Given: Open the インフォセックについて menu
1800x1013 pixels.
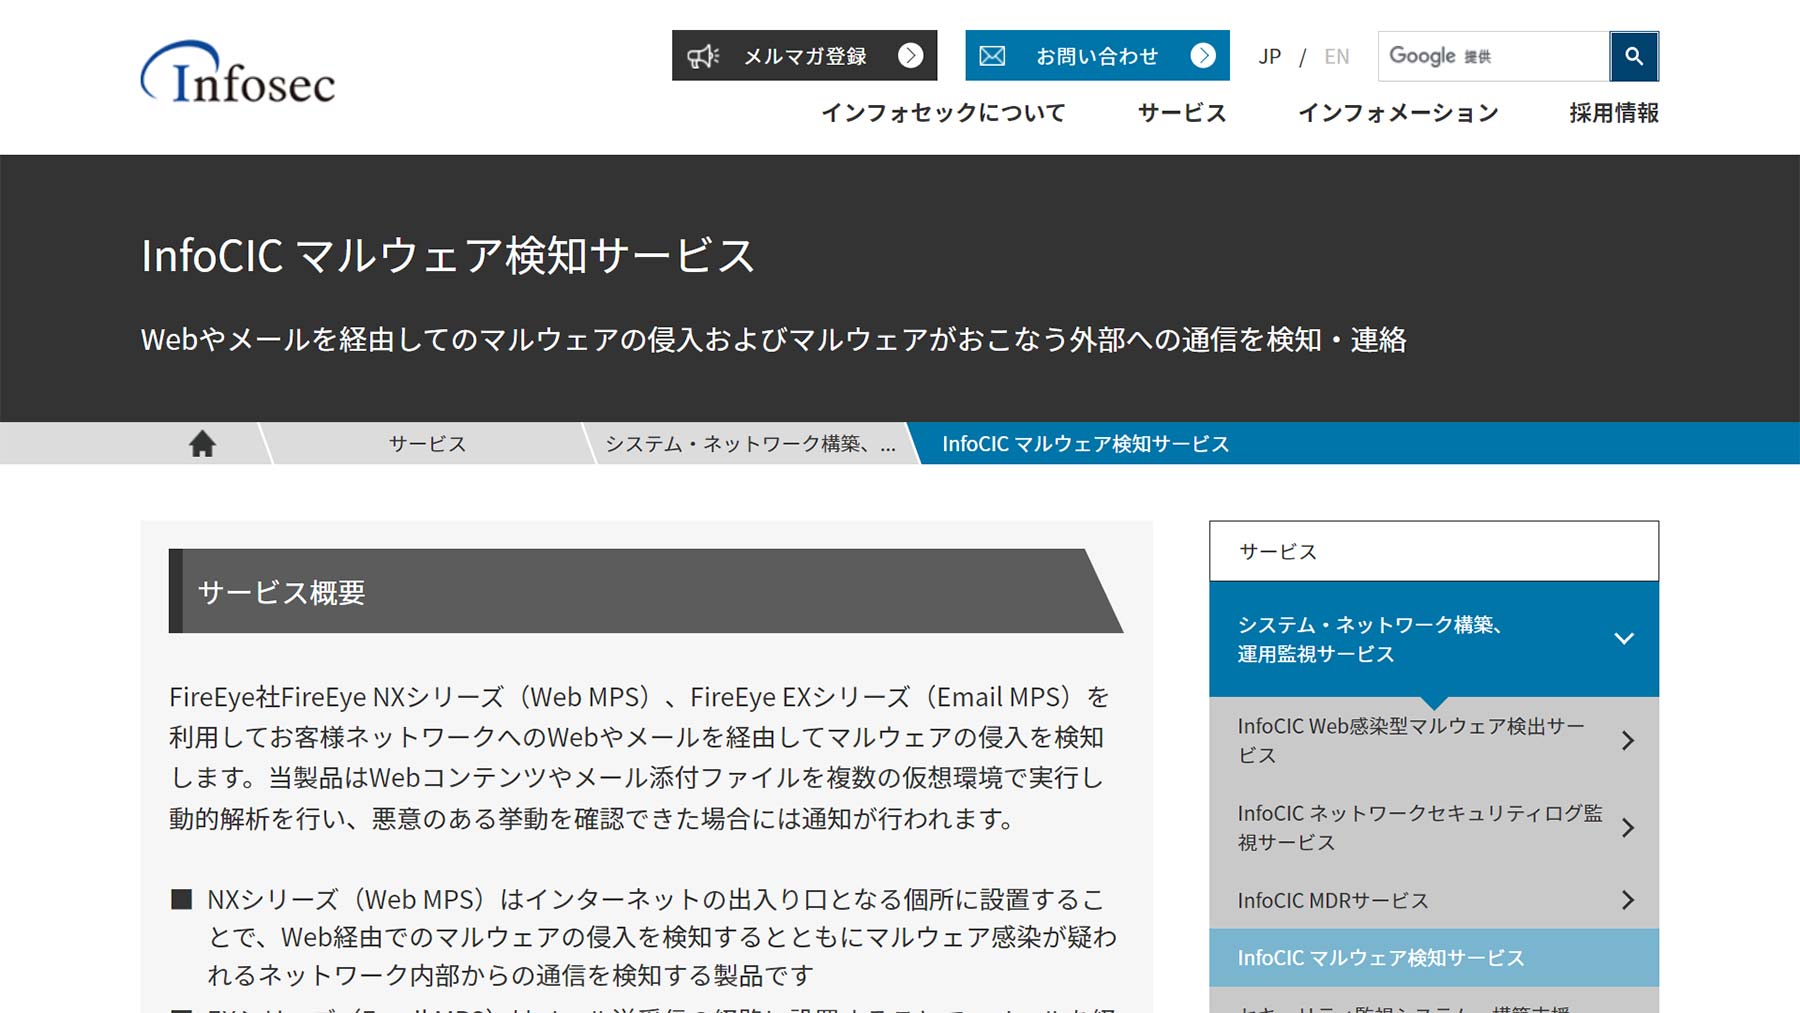Looking at the screenshot, I should point(943,113).
